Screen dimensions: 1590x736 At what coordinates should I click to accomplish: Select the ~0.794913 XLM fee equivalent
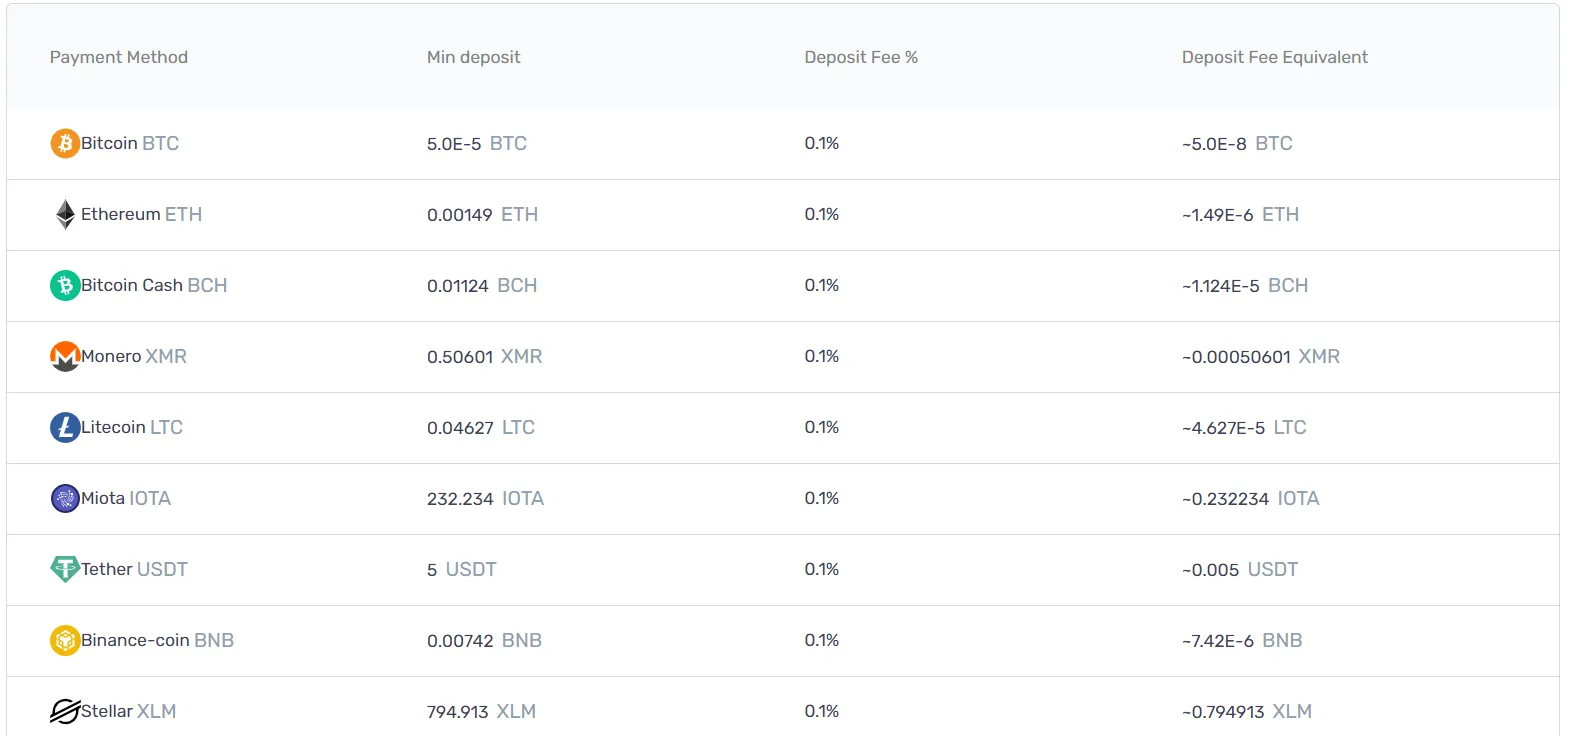pyautogui.click(x=1247, y=711)
